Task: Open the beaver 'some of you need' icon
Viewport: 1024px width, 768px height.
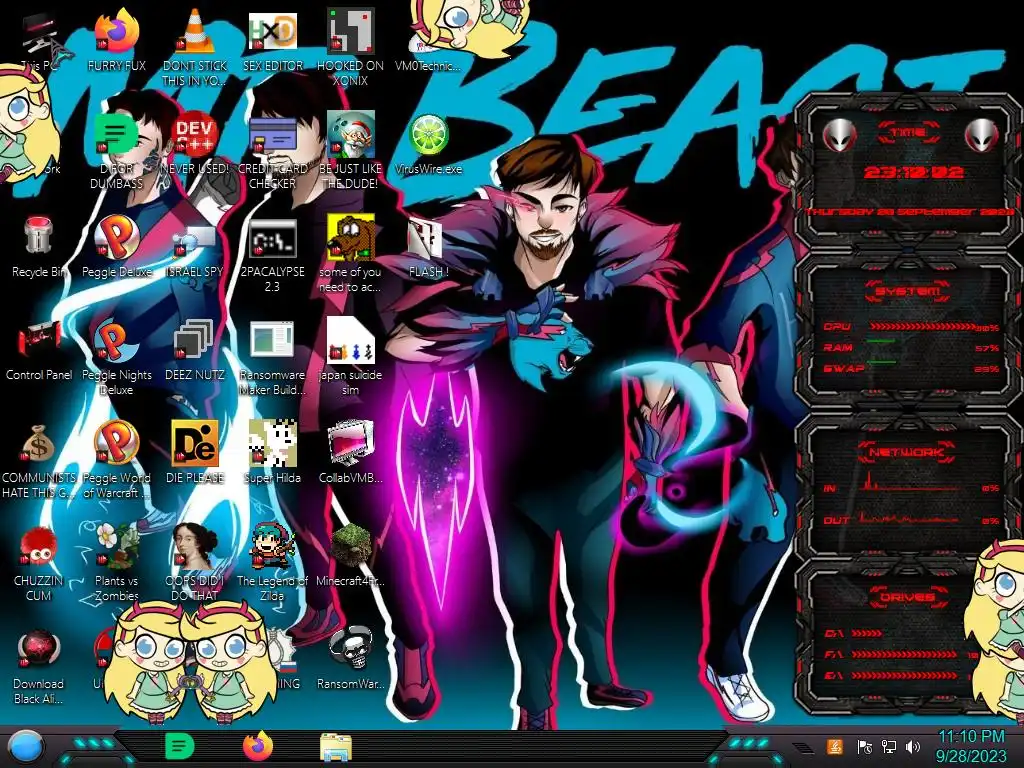Action: 350,236
